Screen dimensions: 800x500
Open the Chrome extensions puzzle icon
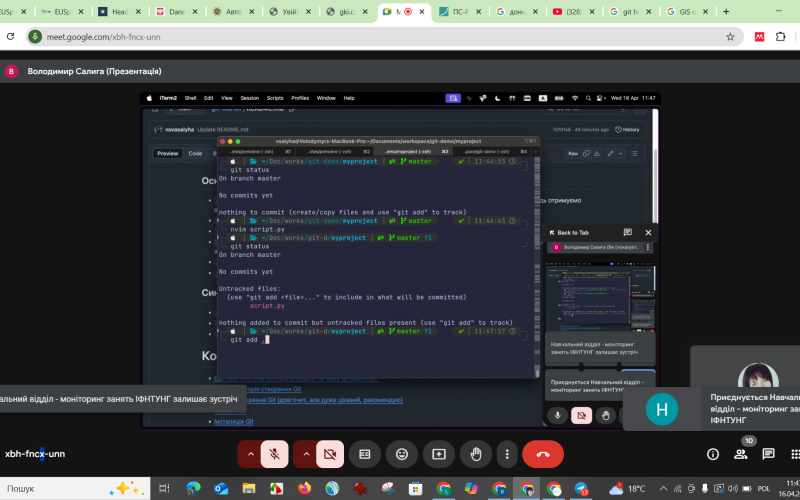(781, 37)
